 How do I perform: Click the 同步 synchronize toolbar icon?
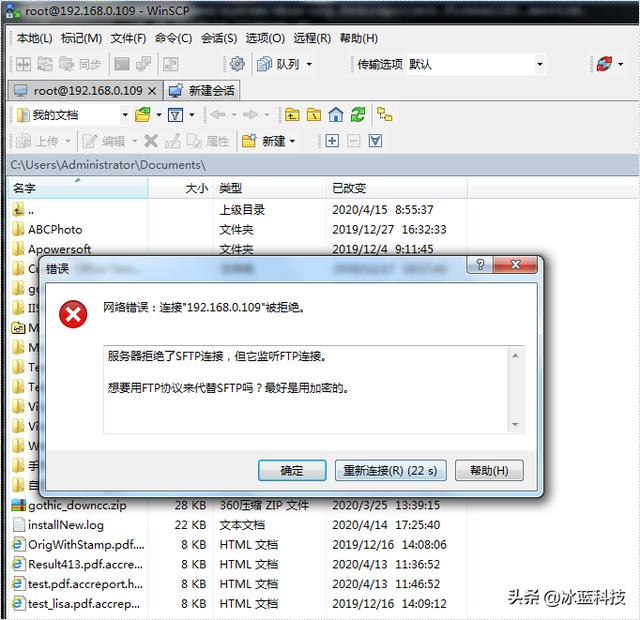click(80, 64)
